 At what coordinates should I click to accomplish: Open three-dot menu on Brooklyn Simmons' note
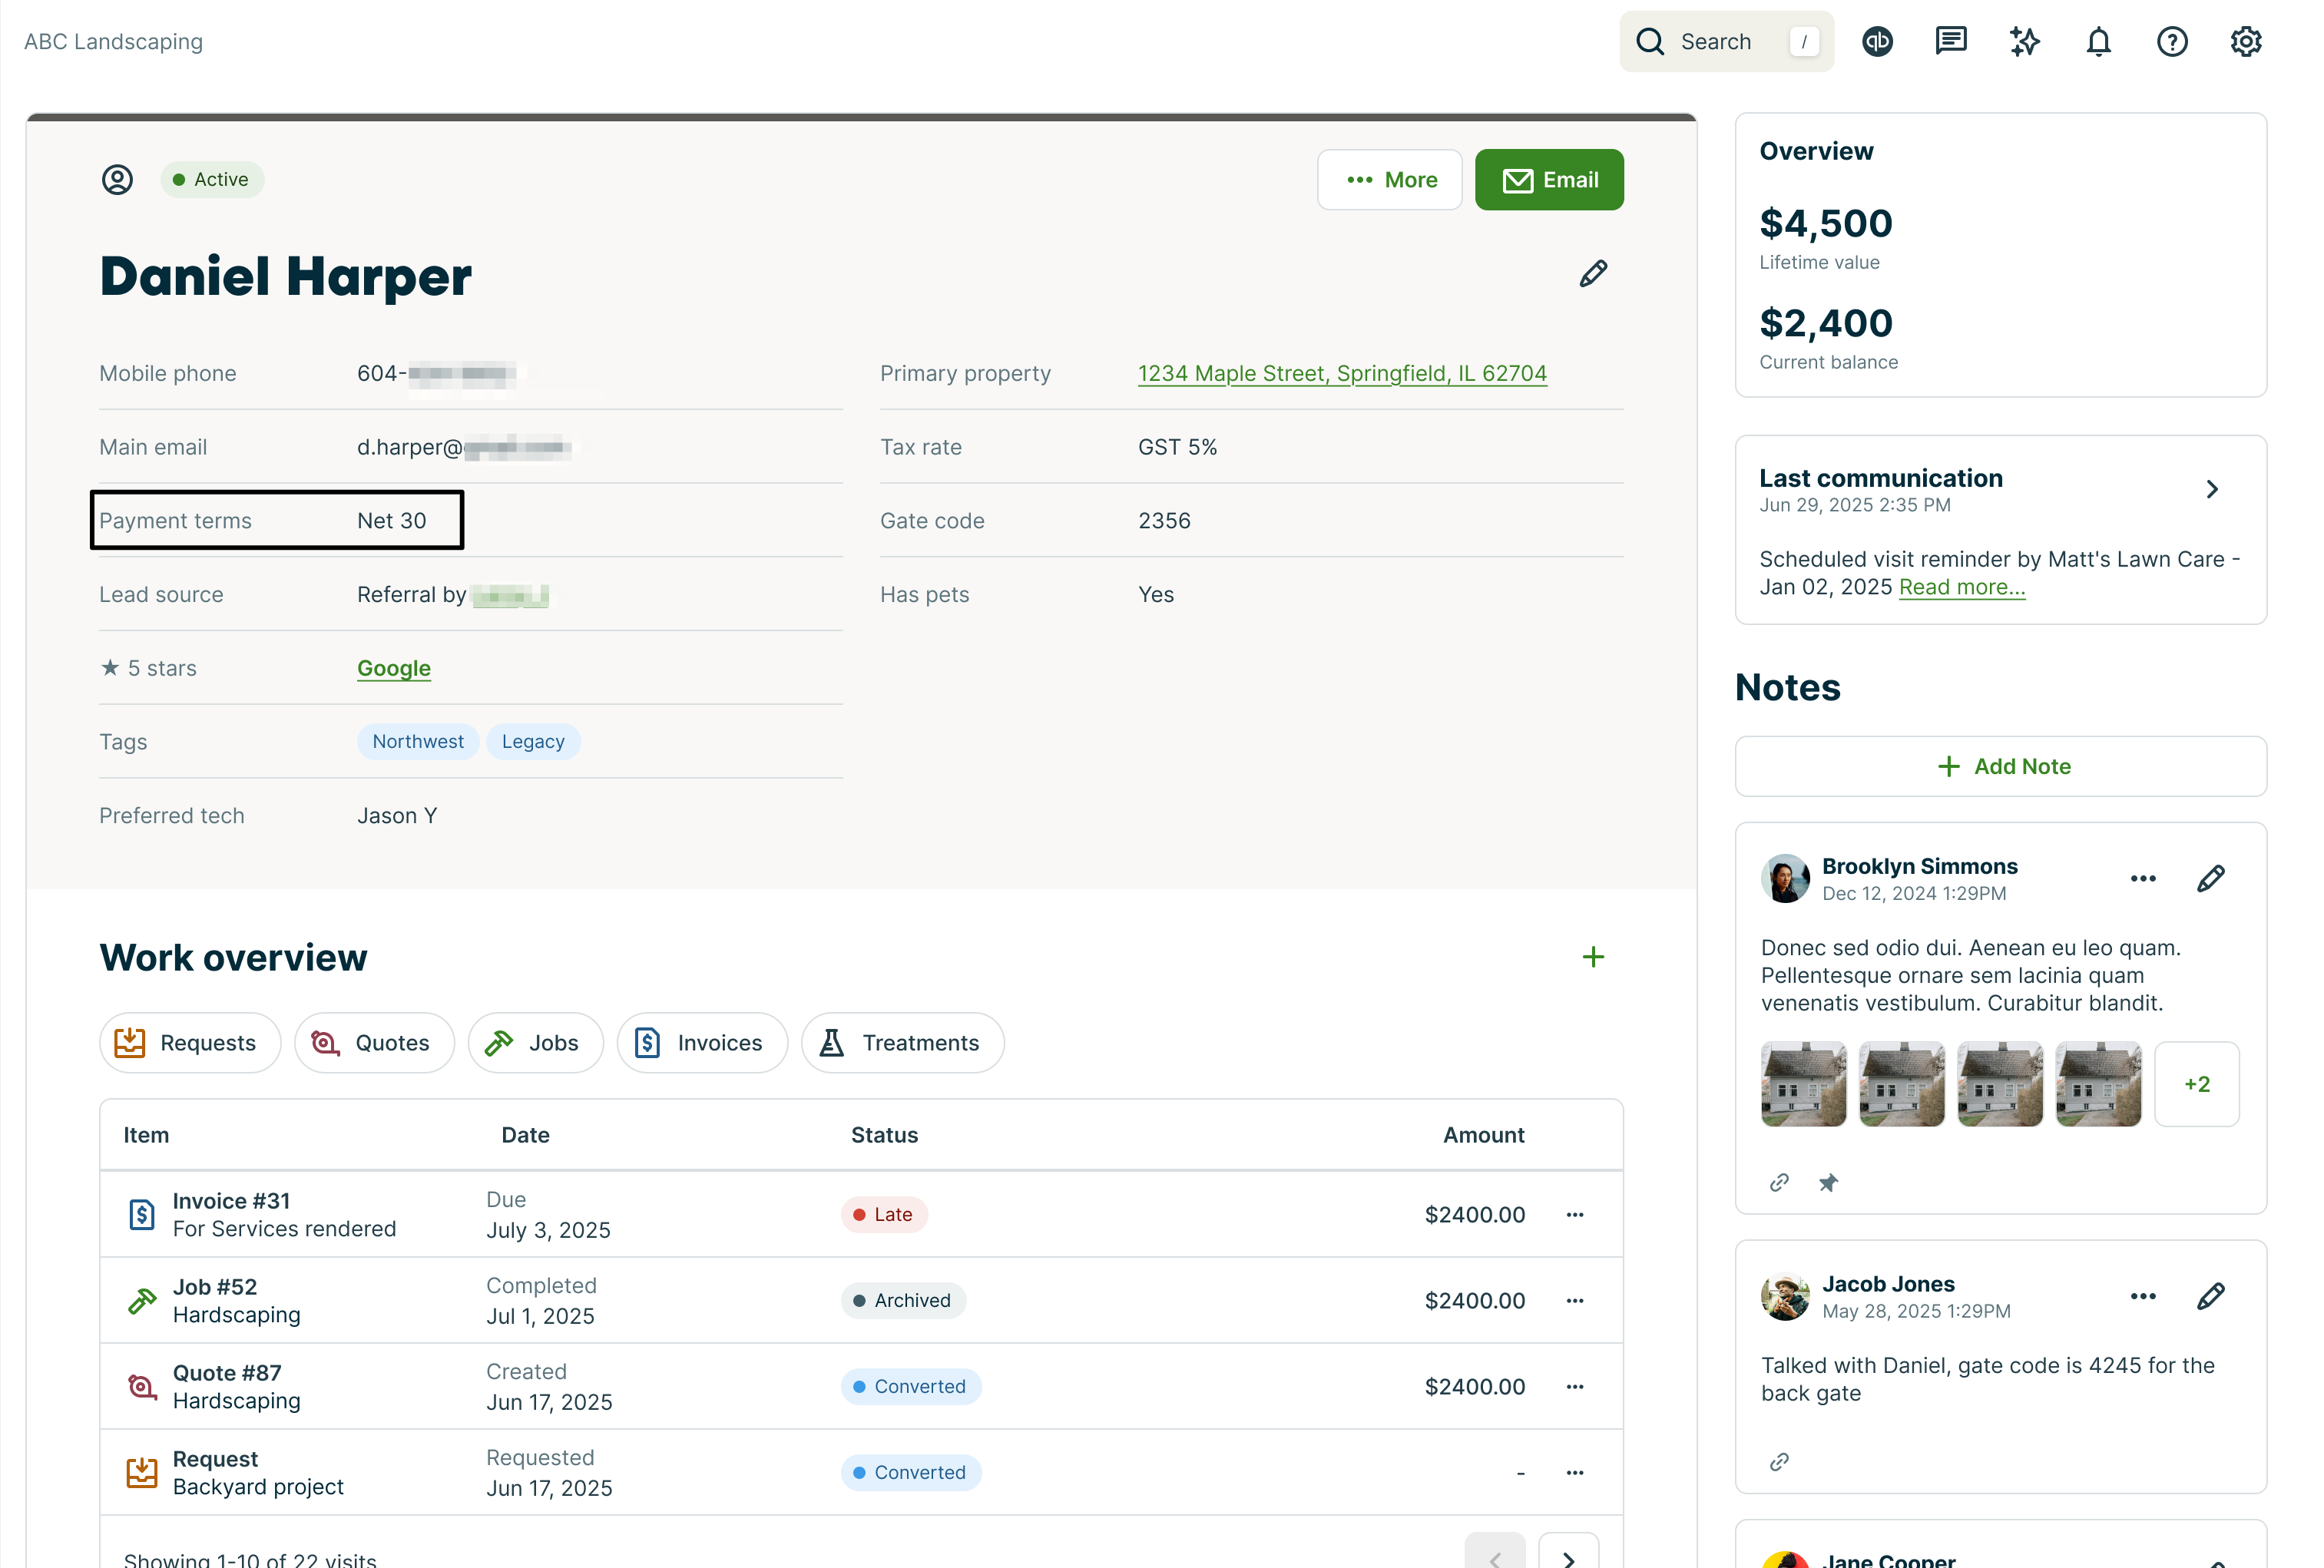pyautogui.click(x=2142, y=879)
